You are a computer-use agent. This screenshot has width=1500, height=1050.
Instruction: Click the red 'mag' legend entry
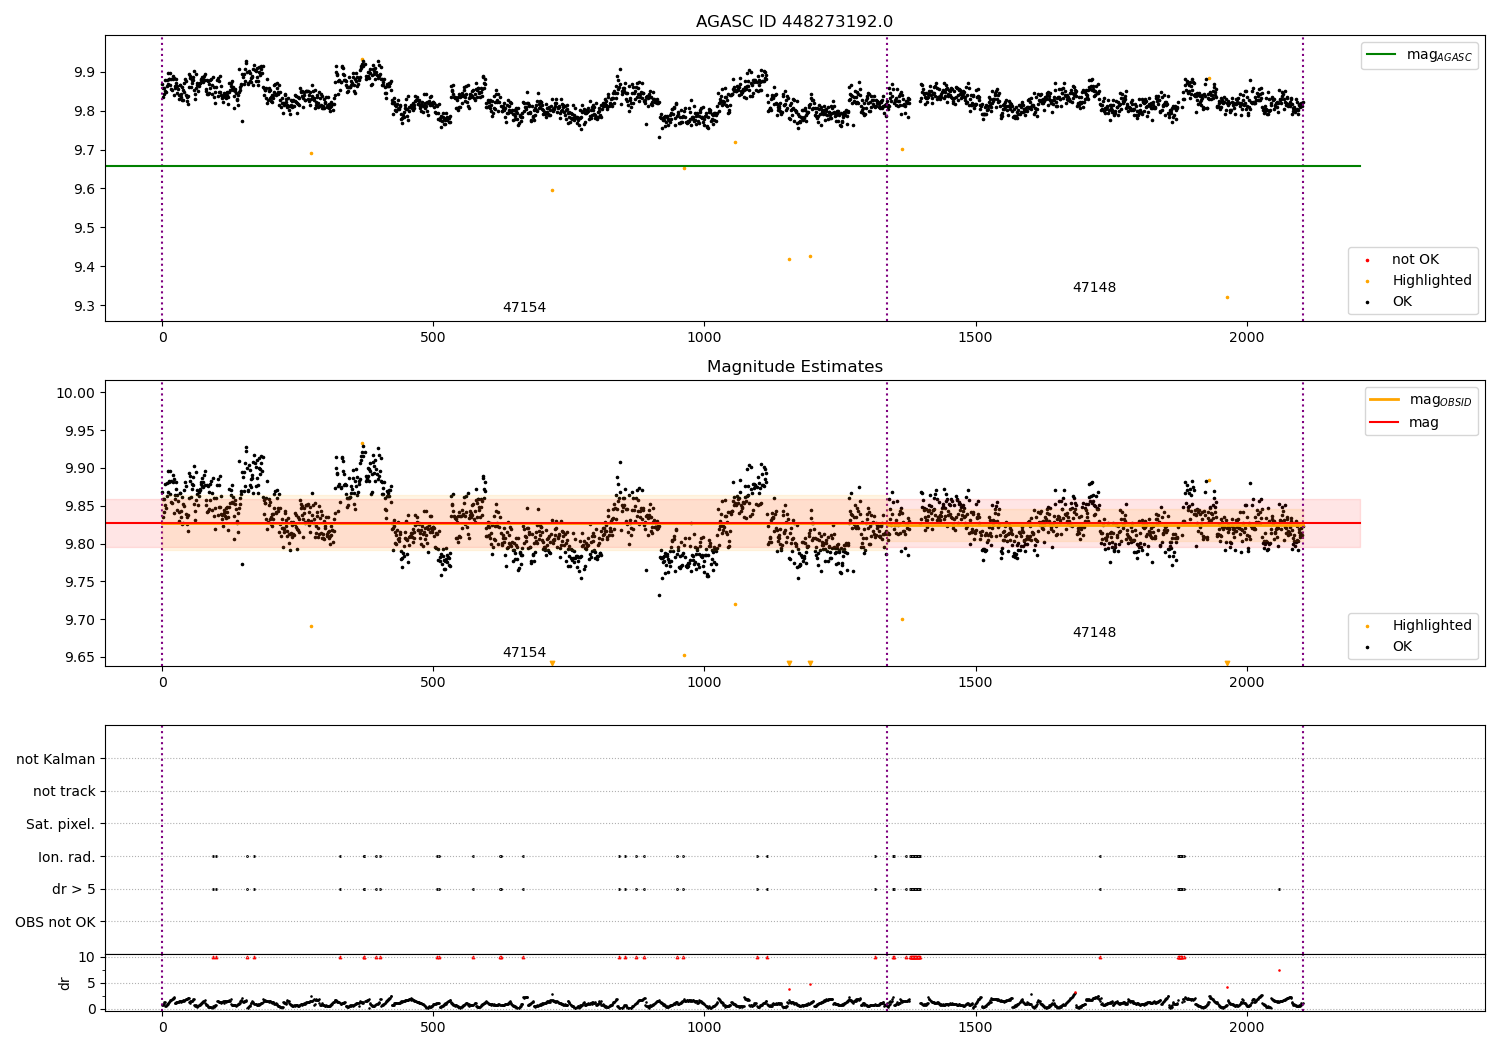tap(1423, 423)
